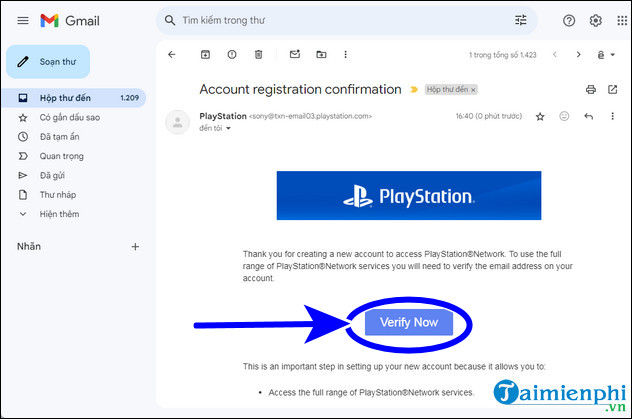
Task: Open email in a new window
Action: click(612, 89)
